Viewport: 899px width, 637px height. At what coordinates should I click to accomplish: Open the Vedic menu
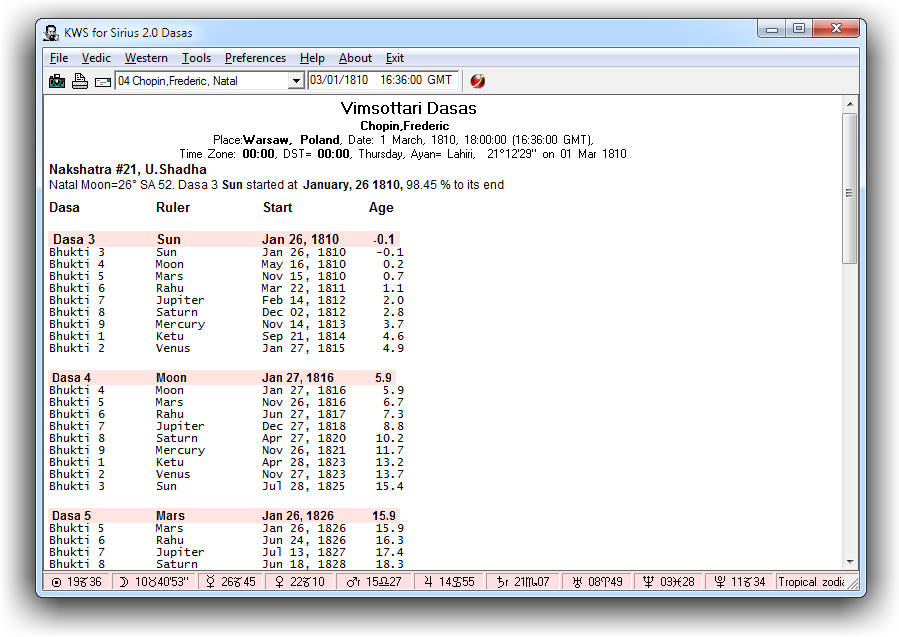[x=96, y=58]
